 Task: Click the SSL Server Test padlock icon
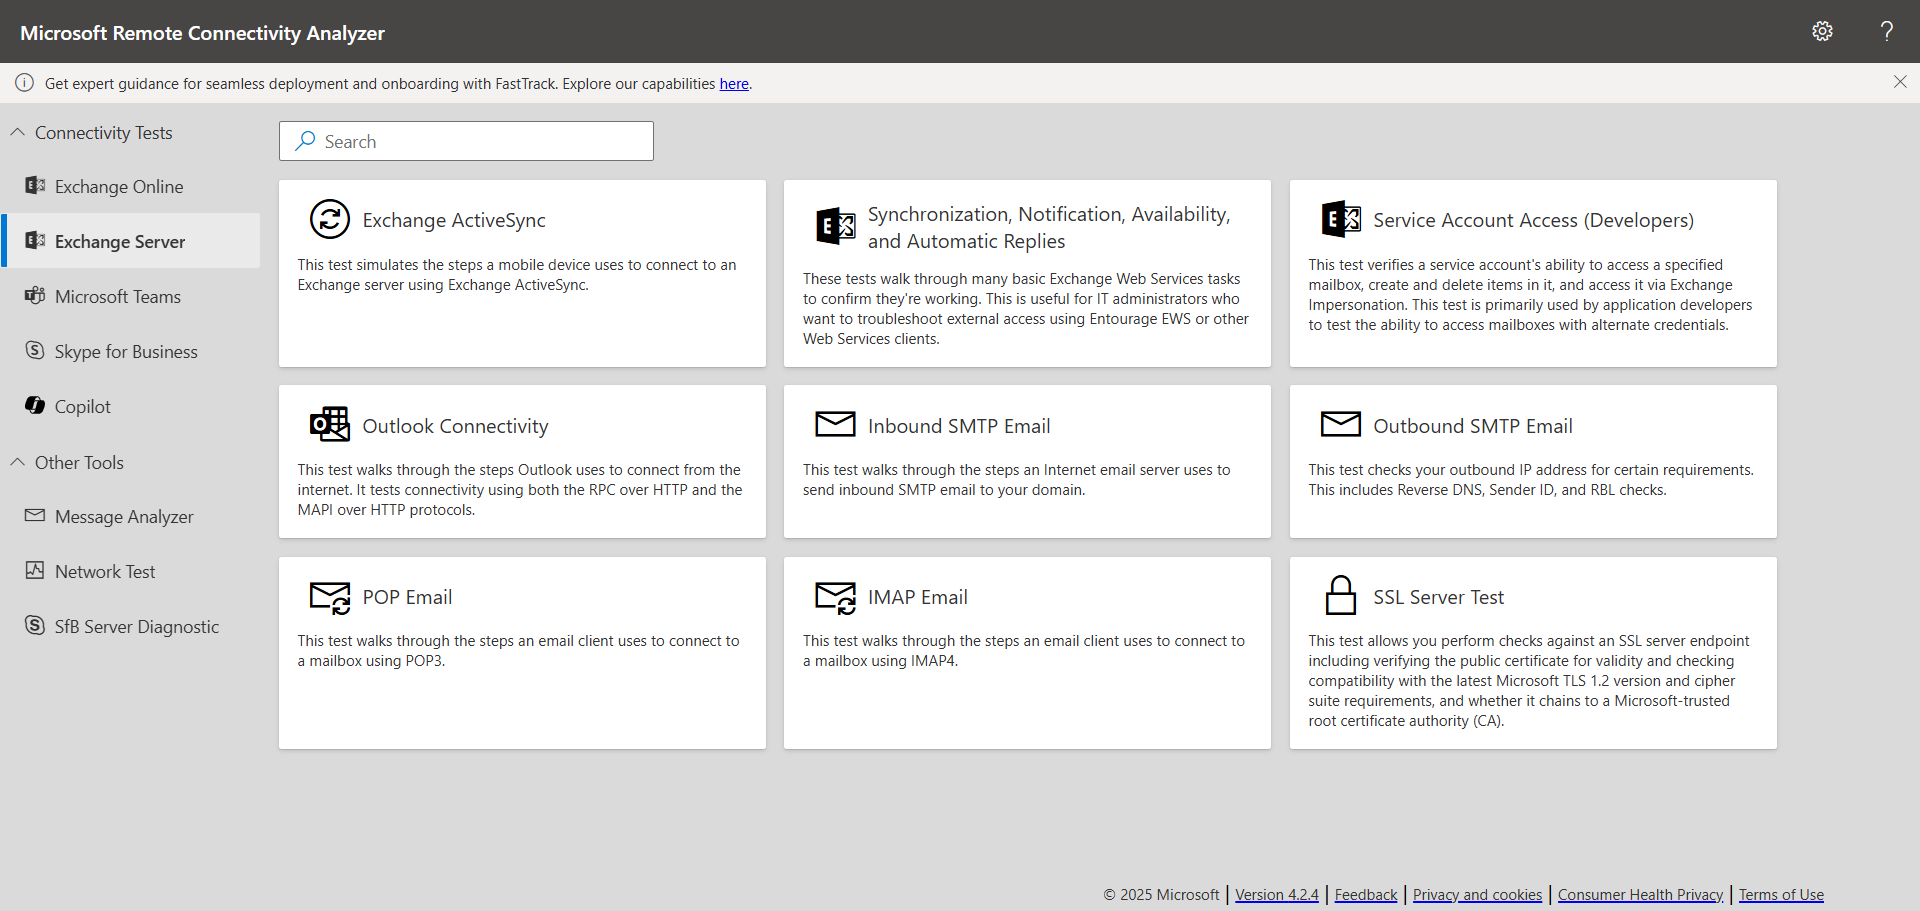(1341, 595)
